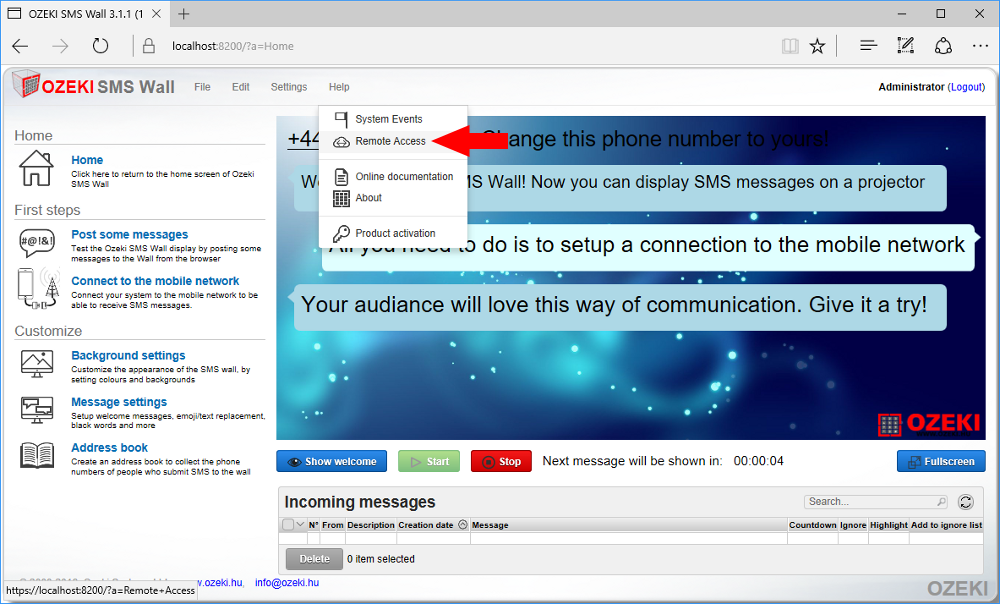Click the Background settings monitor icon

[37, 364]
